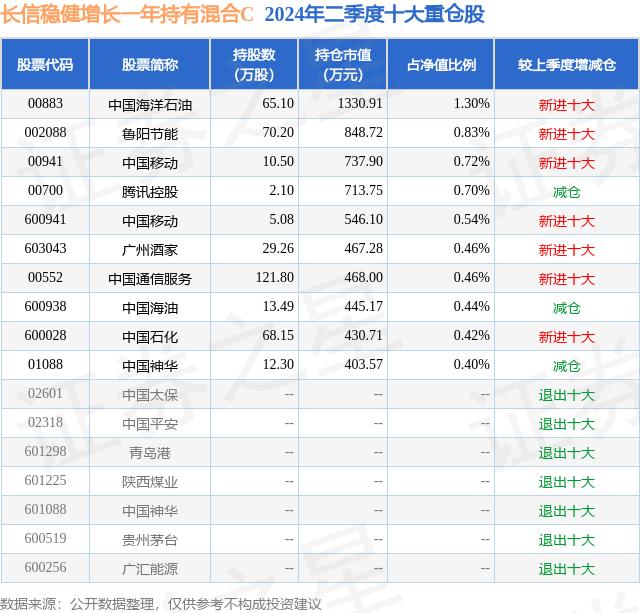Viewport: 640px width, 613px height.
Task: Select the 股票代码 column header
Action: point(45,64)
